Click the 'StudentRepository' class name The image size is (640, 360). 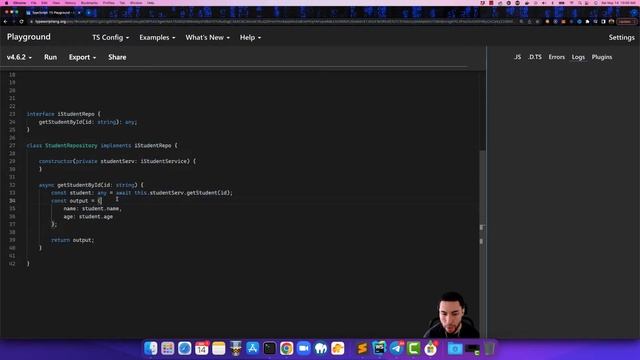pos(71,145)
